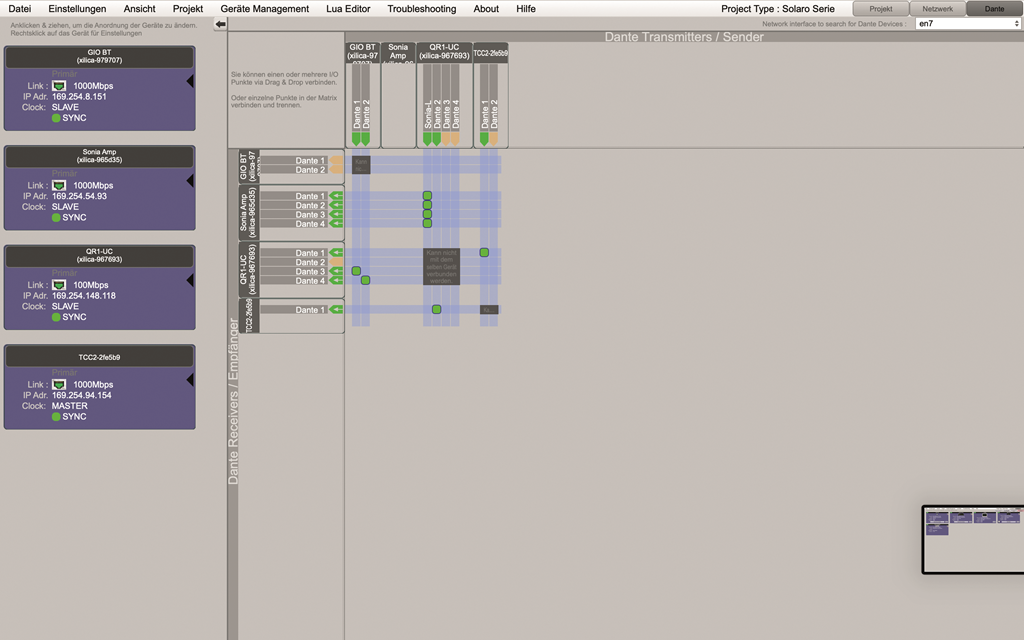Screen dimensions: 1024x640
Task: Click Sonia Amp receiver Dante 4 green arrow
Action: coord(336,224)
